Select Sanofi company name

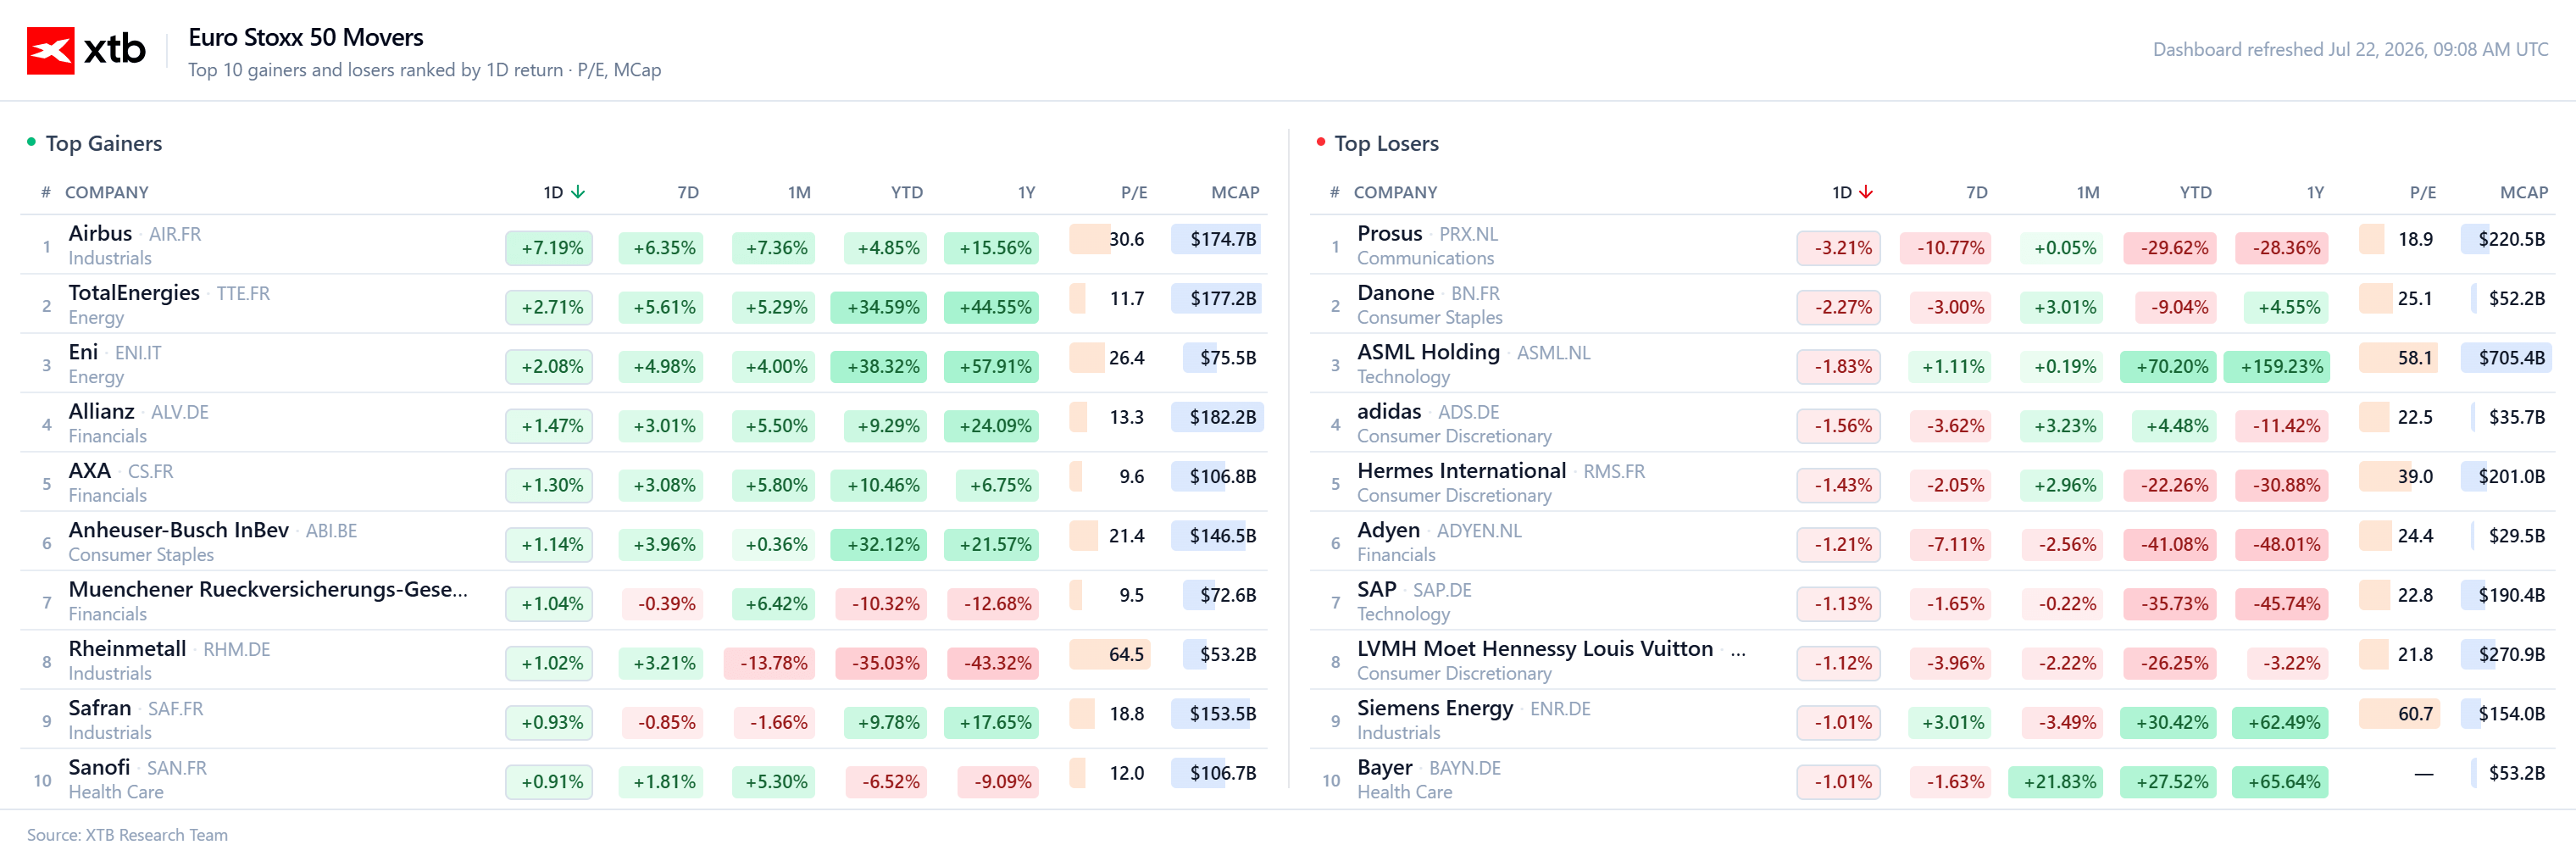[x=99, y=767]
